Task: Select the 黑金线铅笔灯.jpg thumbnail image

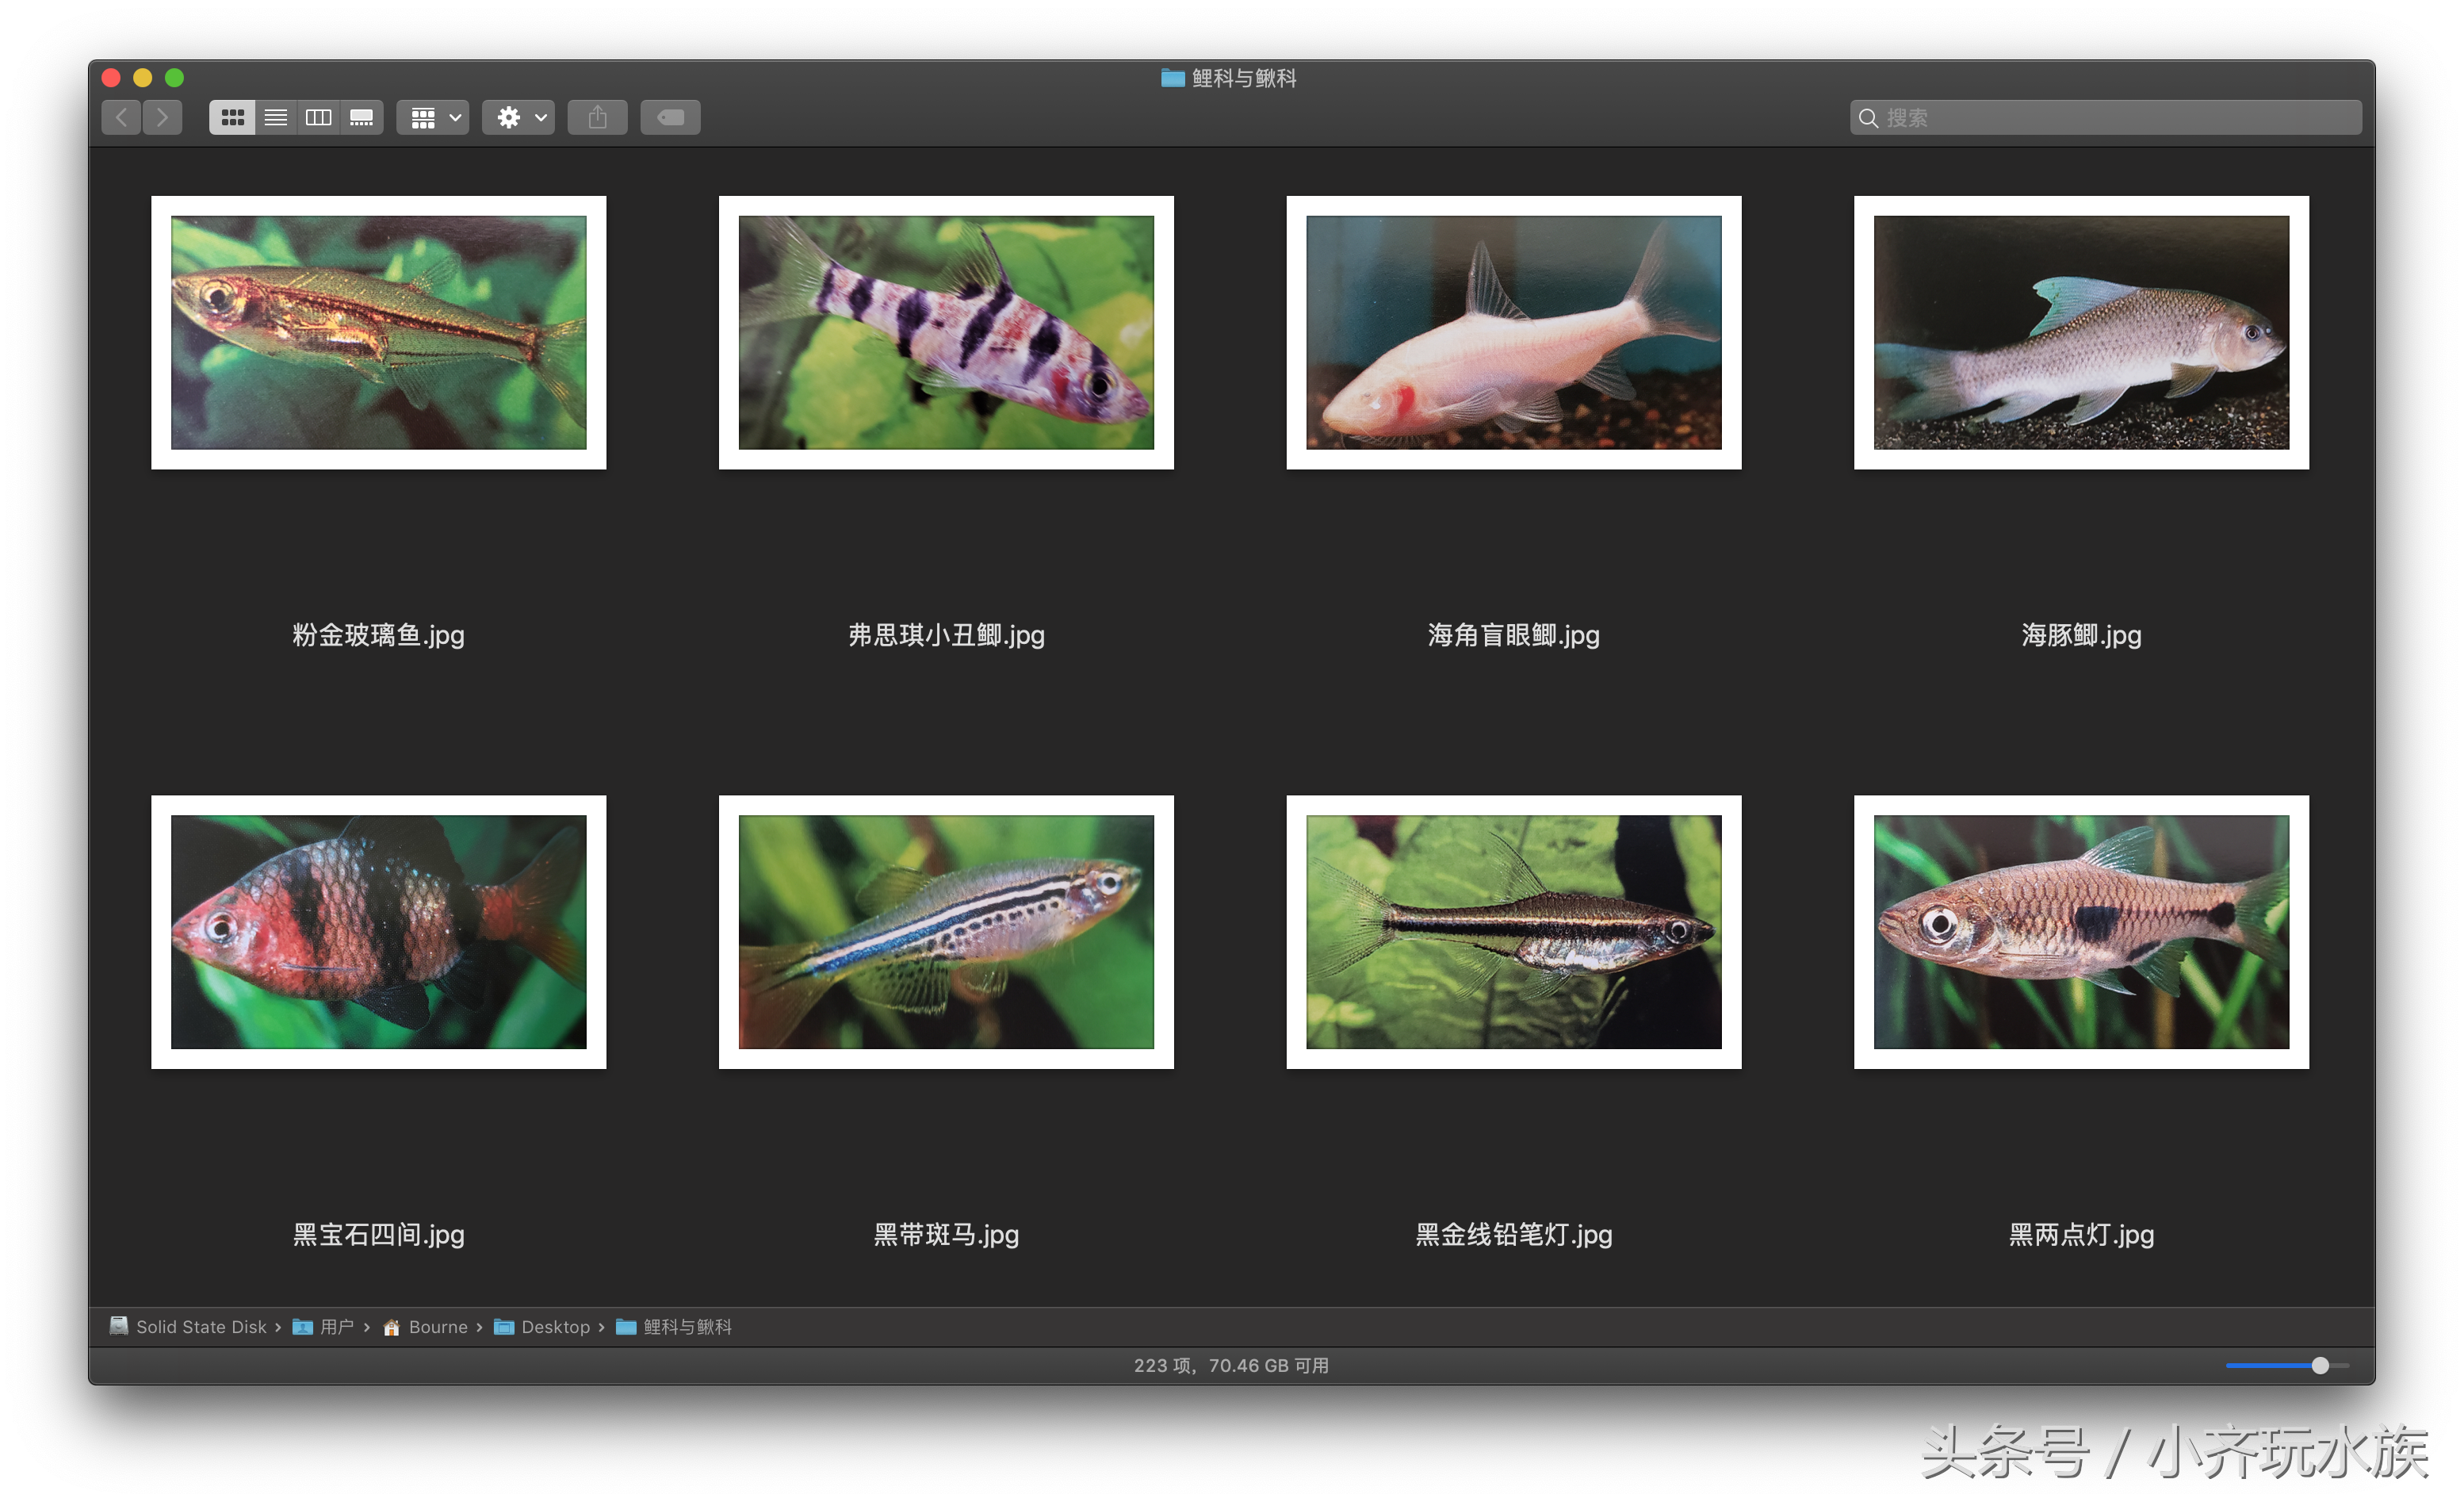Action: (x=1514, y=932)
